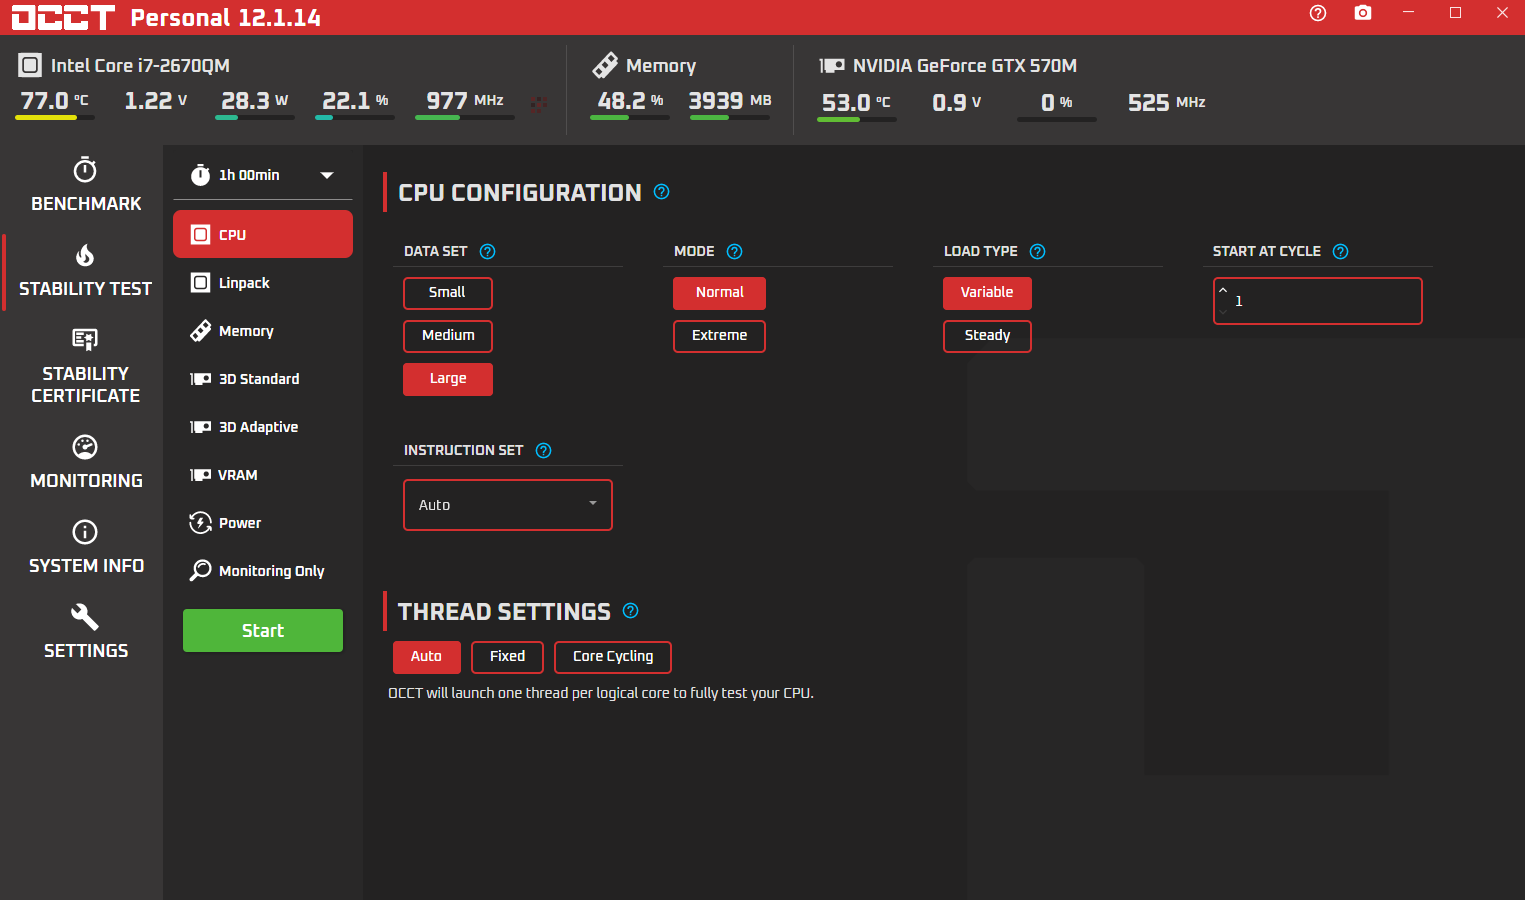Go to the Stability Test section
Viewport: 1525px width, 900px height.
85,270
